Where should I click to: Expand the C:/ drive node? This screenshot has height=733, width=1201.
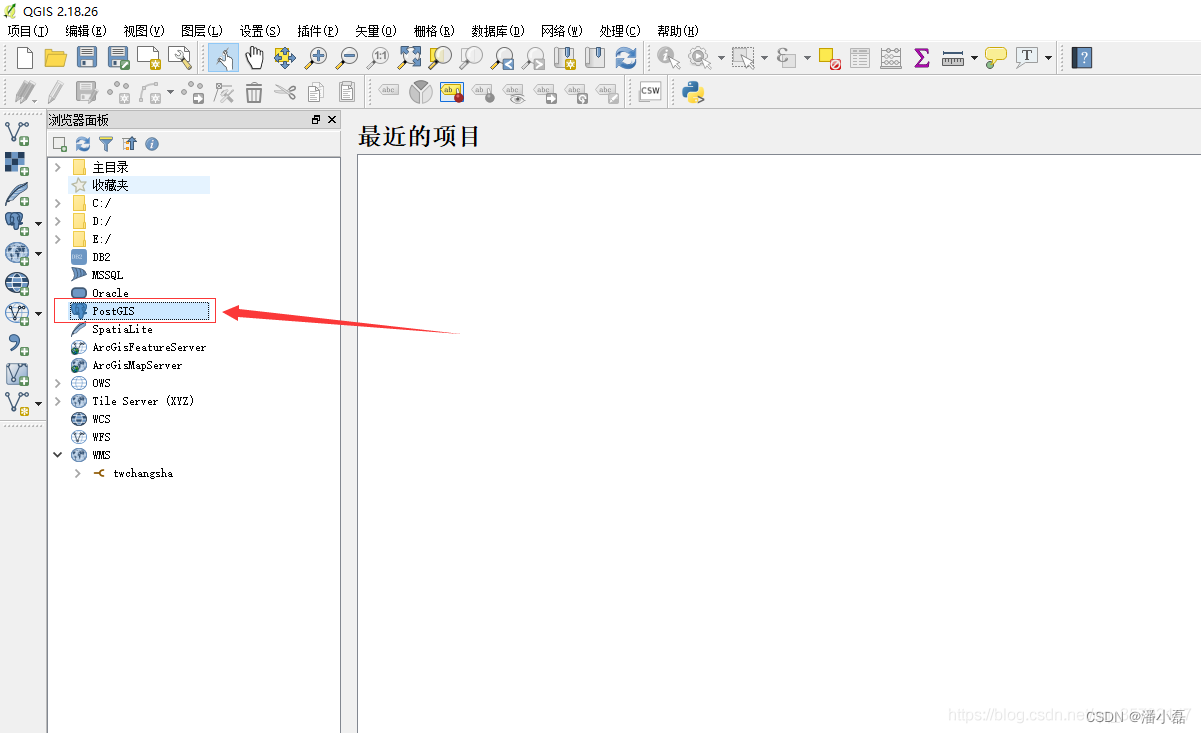[58, 203]
